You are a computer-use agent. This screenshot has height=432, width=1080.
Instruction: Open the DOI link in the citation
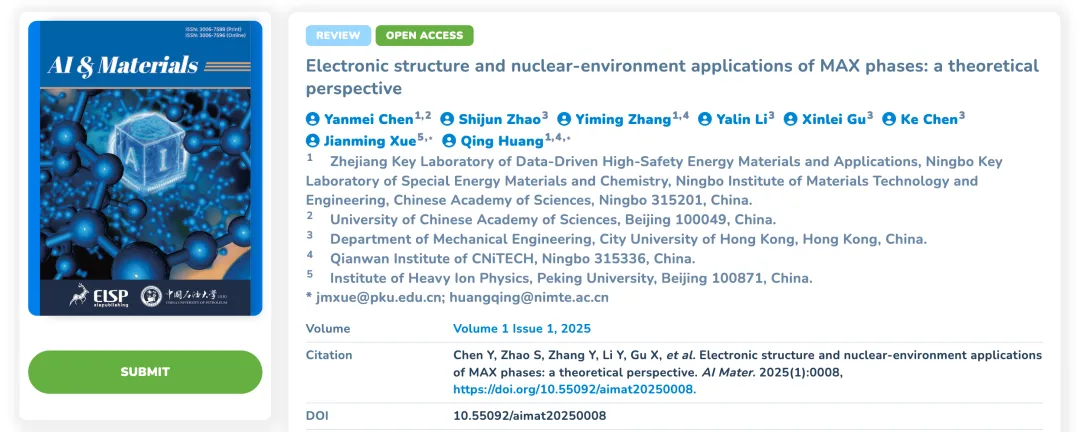tap(574, 389)
